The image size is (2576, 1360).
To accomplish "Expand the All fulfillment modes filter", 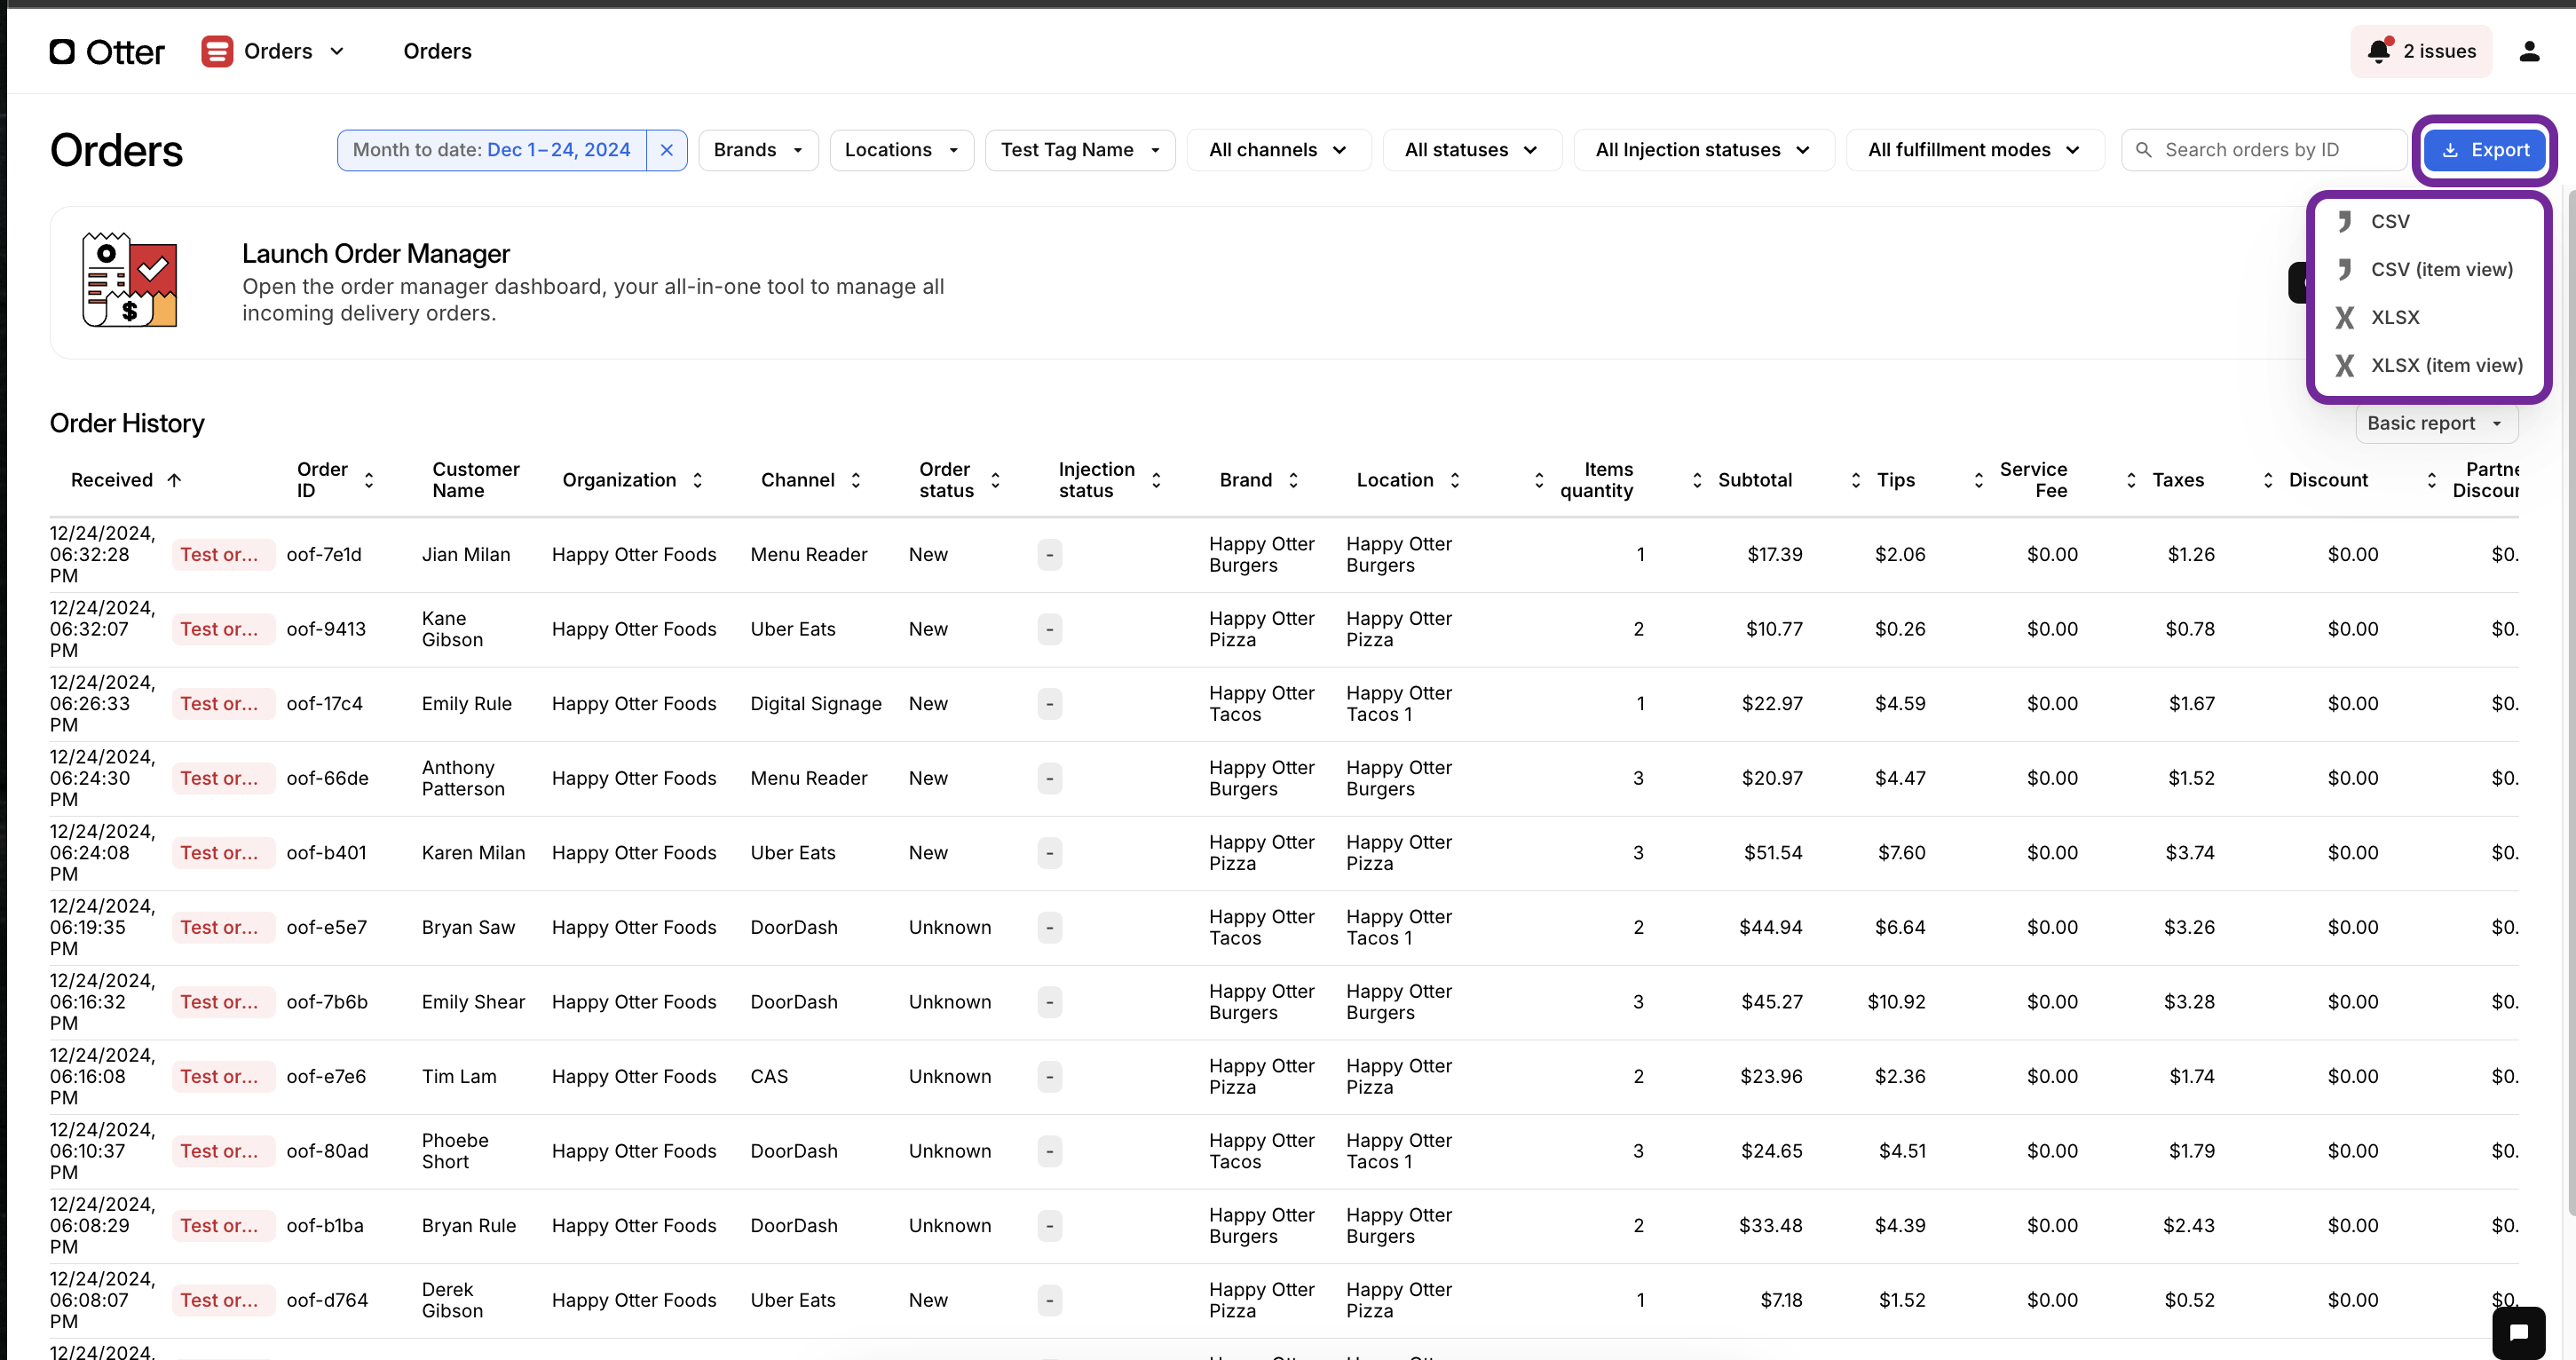I will (x=1974, y=150).
